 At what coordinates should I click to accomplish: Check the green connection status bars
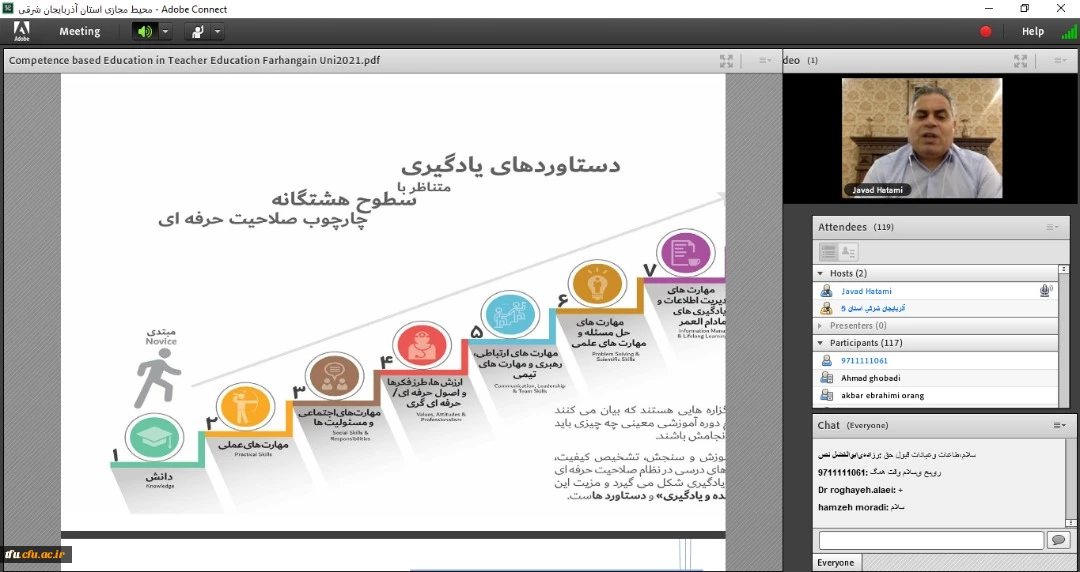(1068, 31)
